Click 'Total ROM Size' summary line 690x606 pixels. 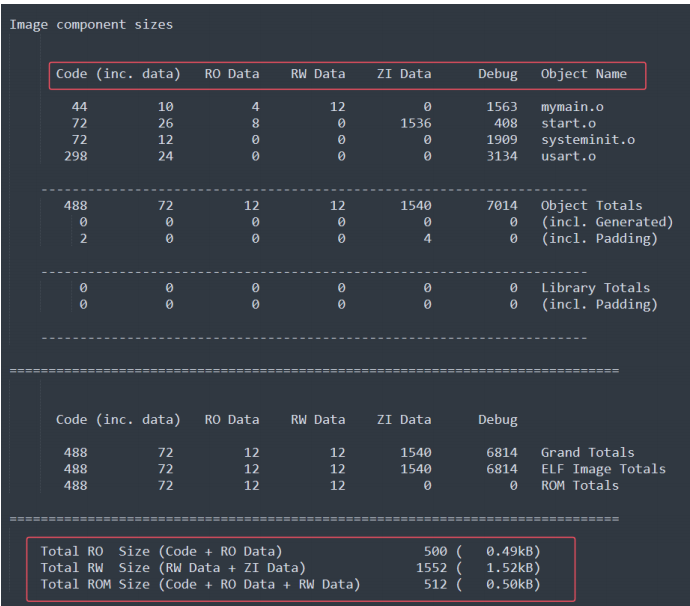tap(290, 584)
